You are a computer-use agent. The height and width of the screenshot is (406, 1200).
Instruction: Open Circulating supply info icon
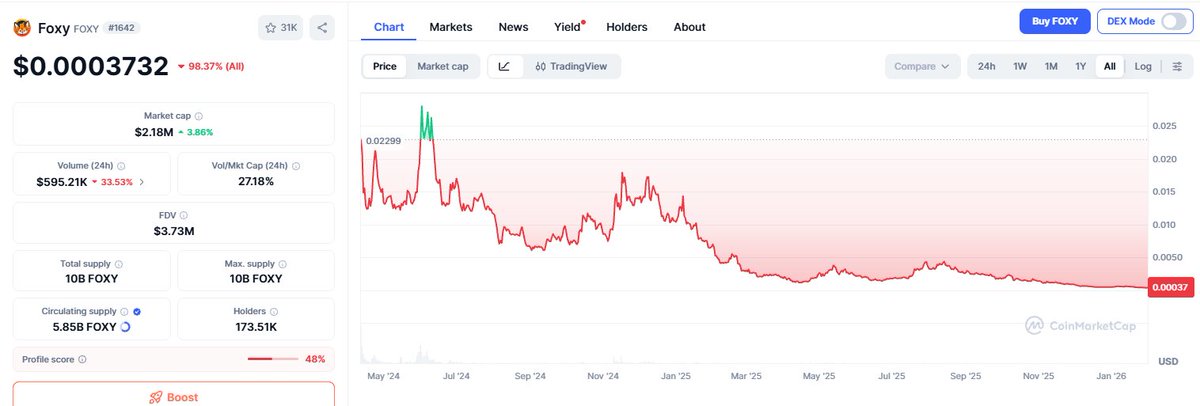tap(124, 311)
